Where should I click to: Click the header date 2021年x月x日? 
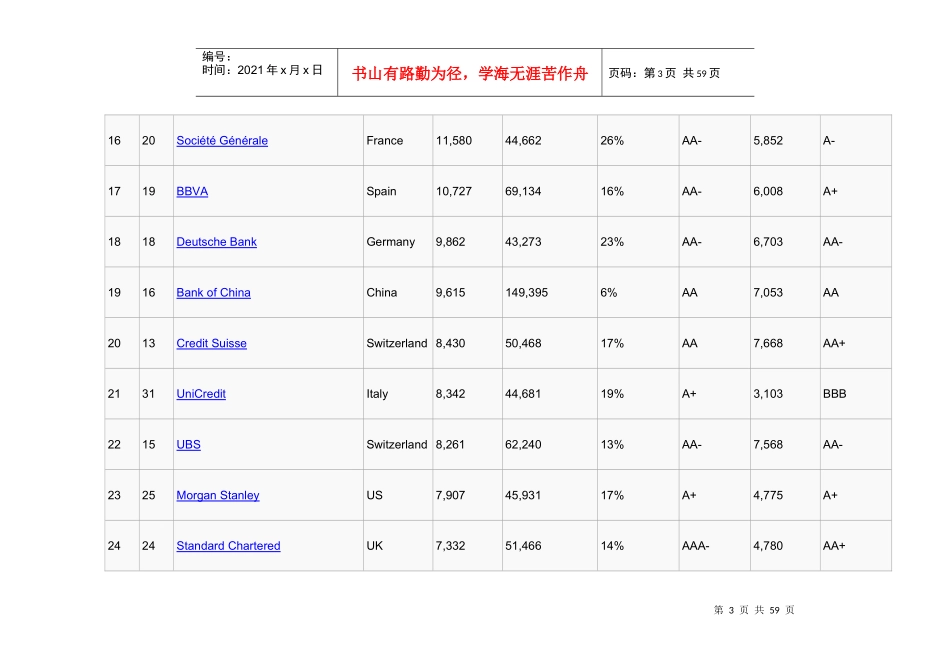tap(279, 70)
